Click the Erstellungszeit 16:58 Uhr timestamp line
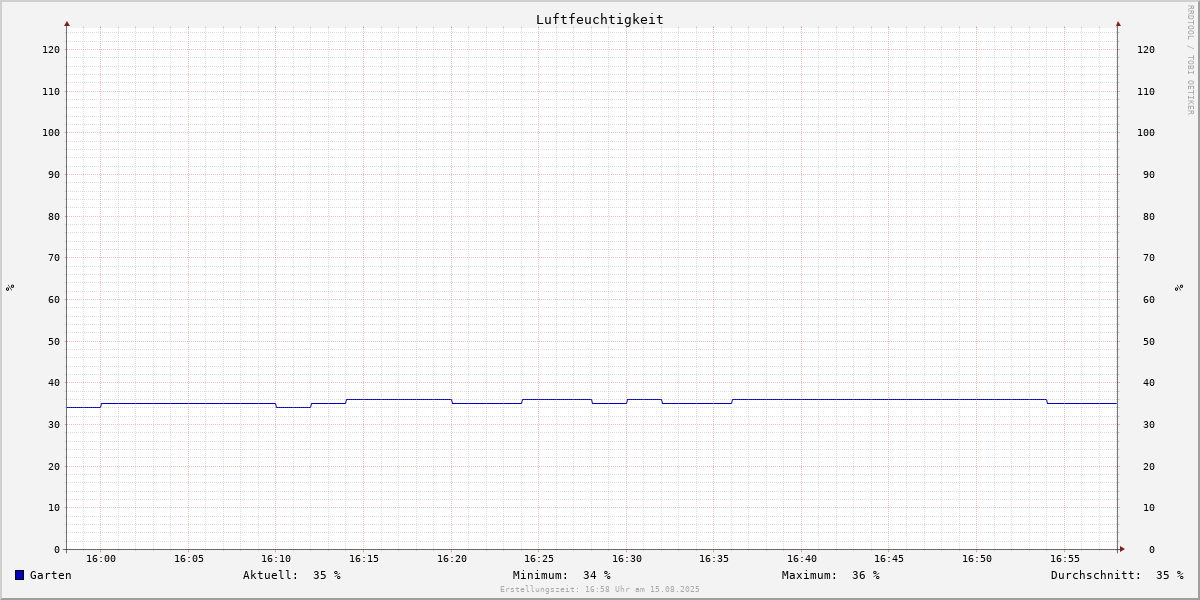This screenshot has height=600, width=1200. 600,590
